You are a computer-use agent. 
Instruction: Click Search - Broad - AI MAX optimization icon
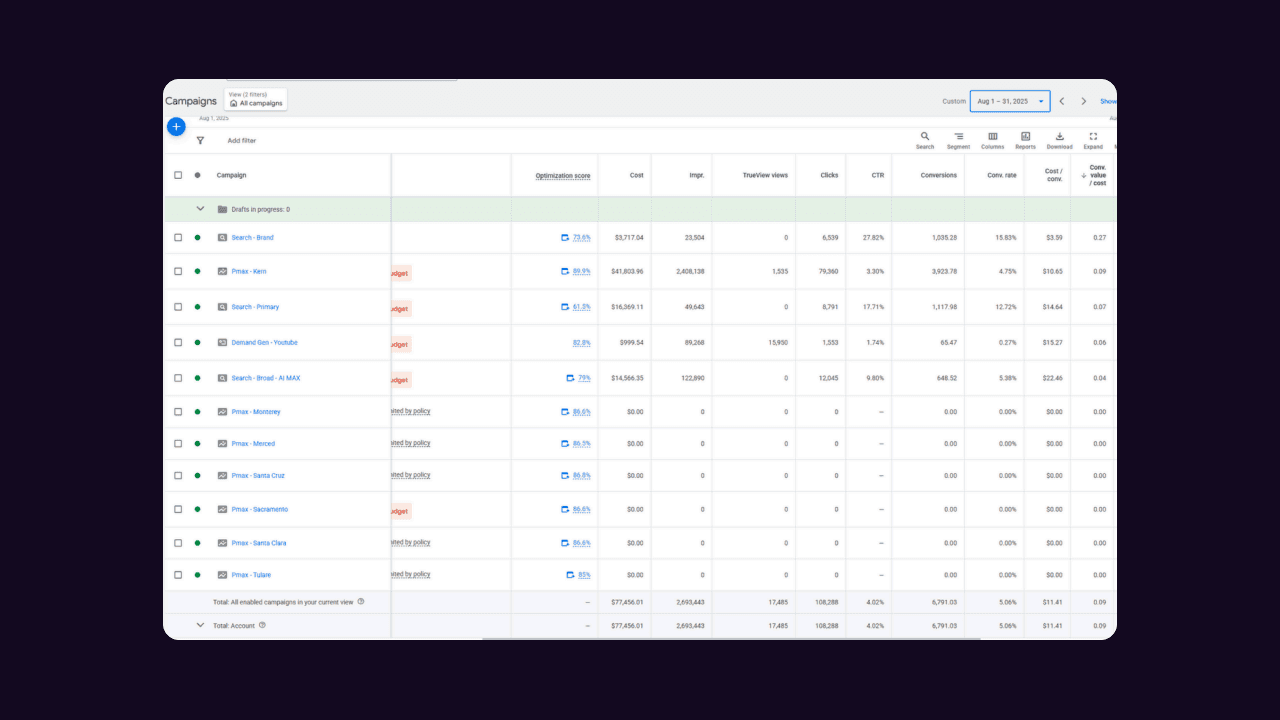coord(571,378)
